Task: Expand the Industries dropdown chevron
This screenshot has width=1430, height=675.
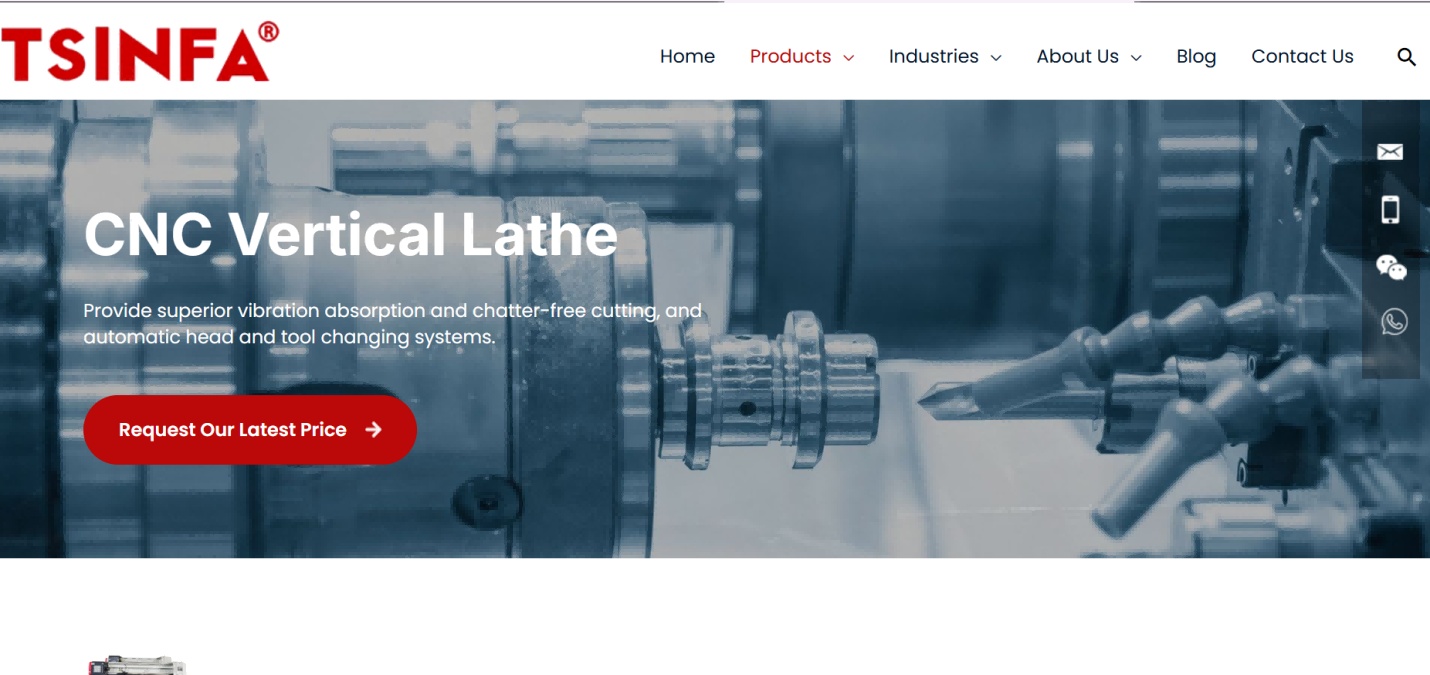Action: 995,58
